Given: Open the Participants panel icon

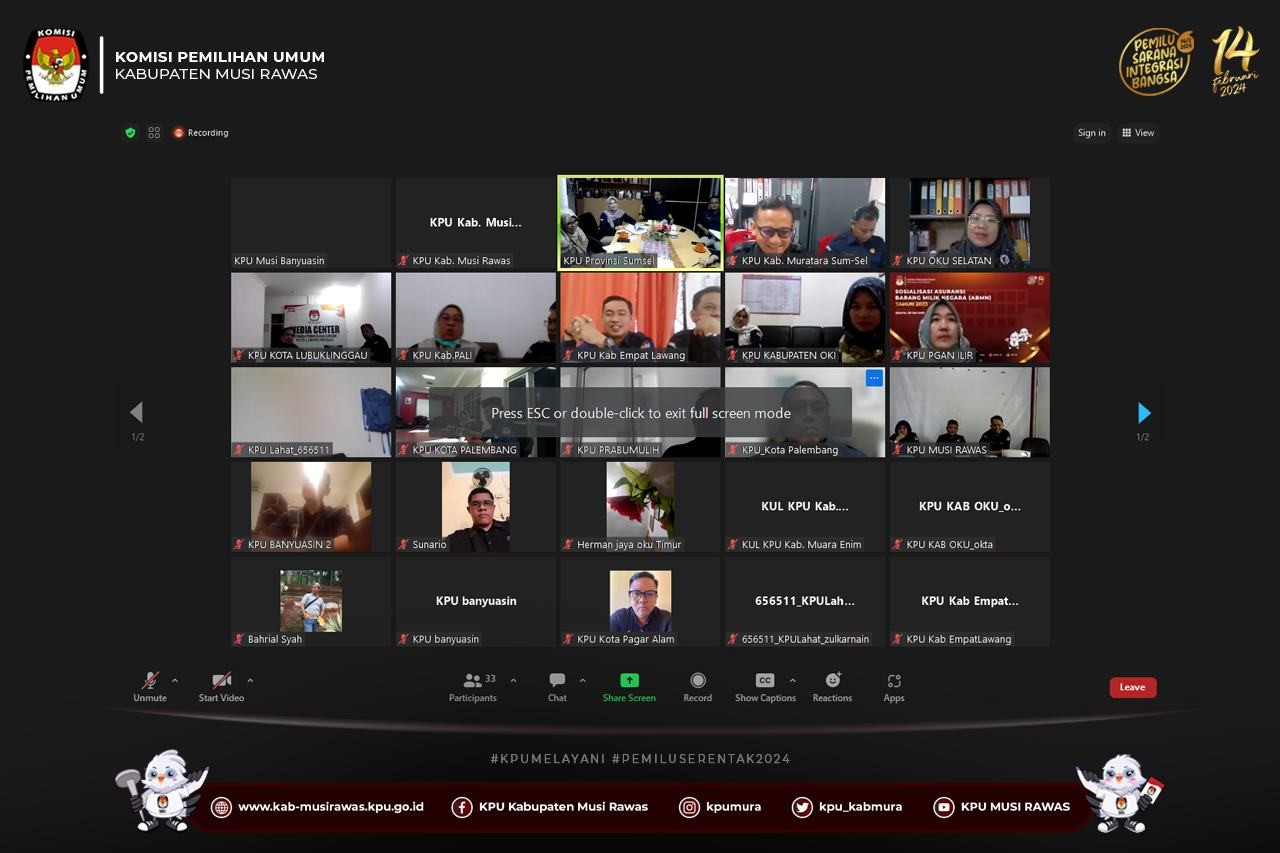Looking at the screenshot, I should 473,681.
